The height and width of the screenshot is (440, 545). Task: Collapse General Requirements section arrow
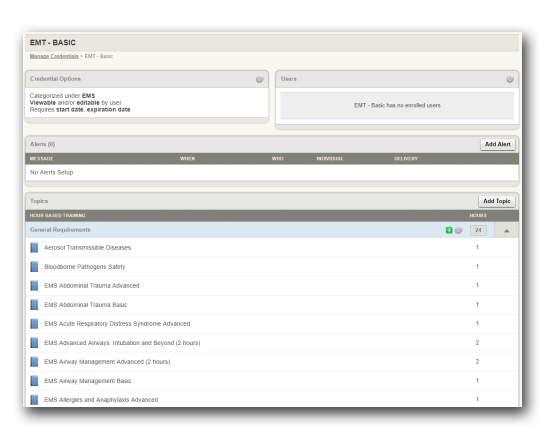click(x=507, y=230)
